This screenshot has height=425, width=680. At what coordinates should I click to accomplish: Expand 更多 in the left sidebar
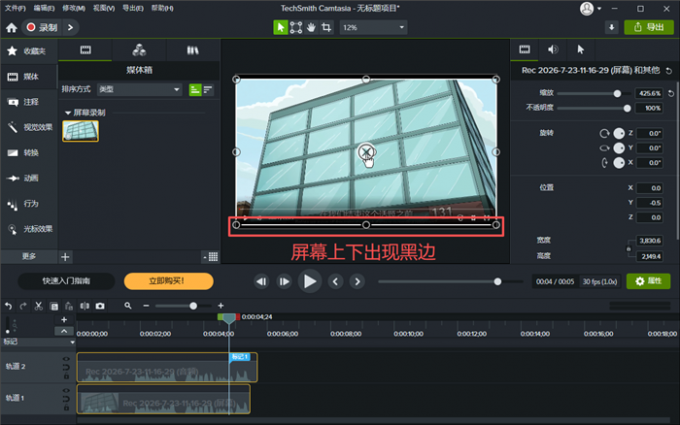point(29,256)
